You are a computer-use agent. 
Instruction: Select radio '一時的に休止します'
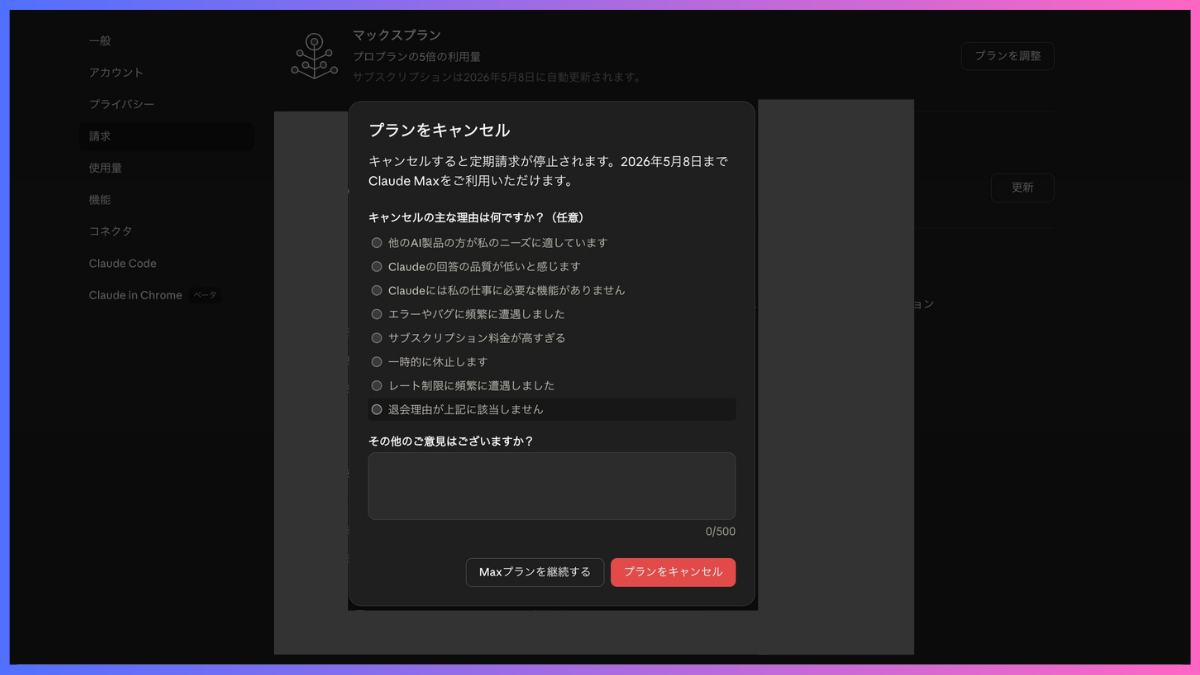click(377, 362)
